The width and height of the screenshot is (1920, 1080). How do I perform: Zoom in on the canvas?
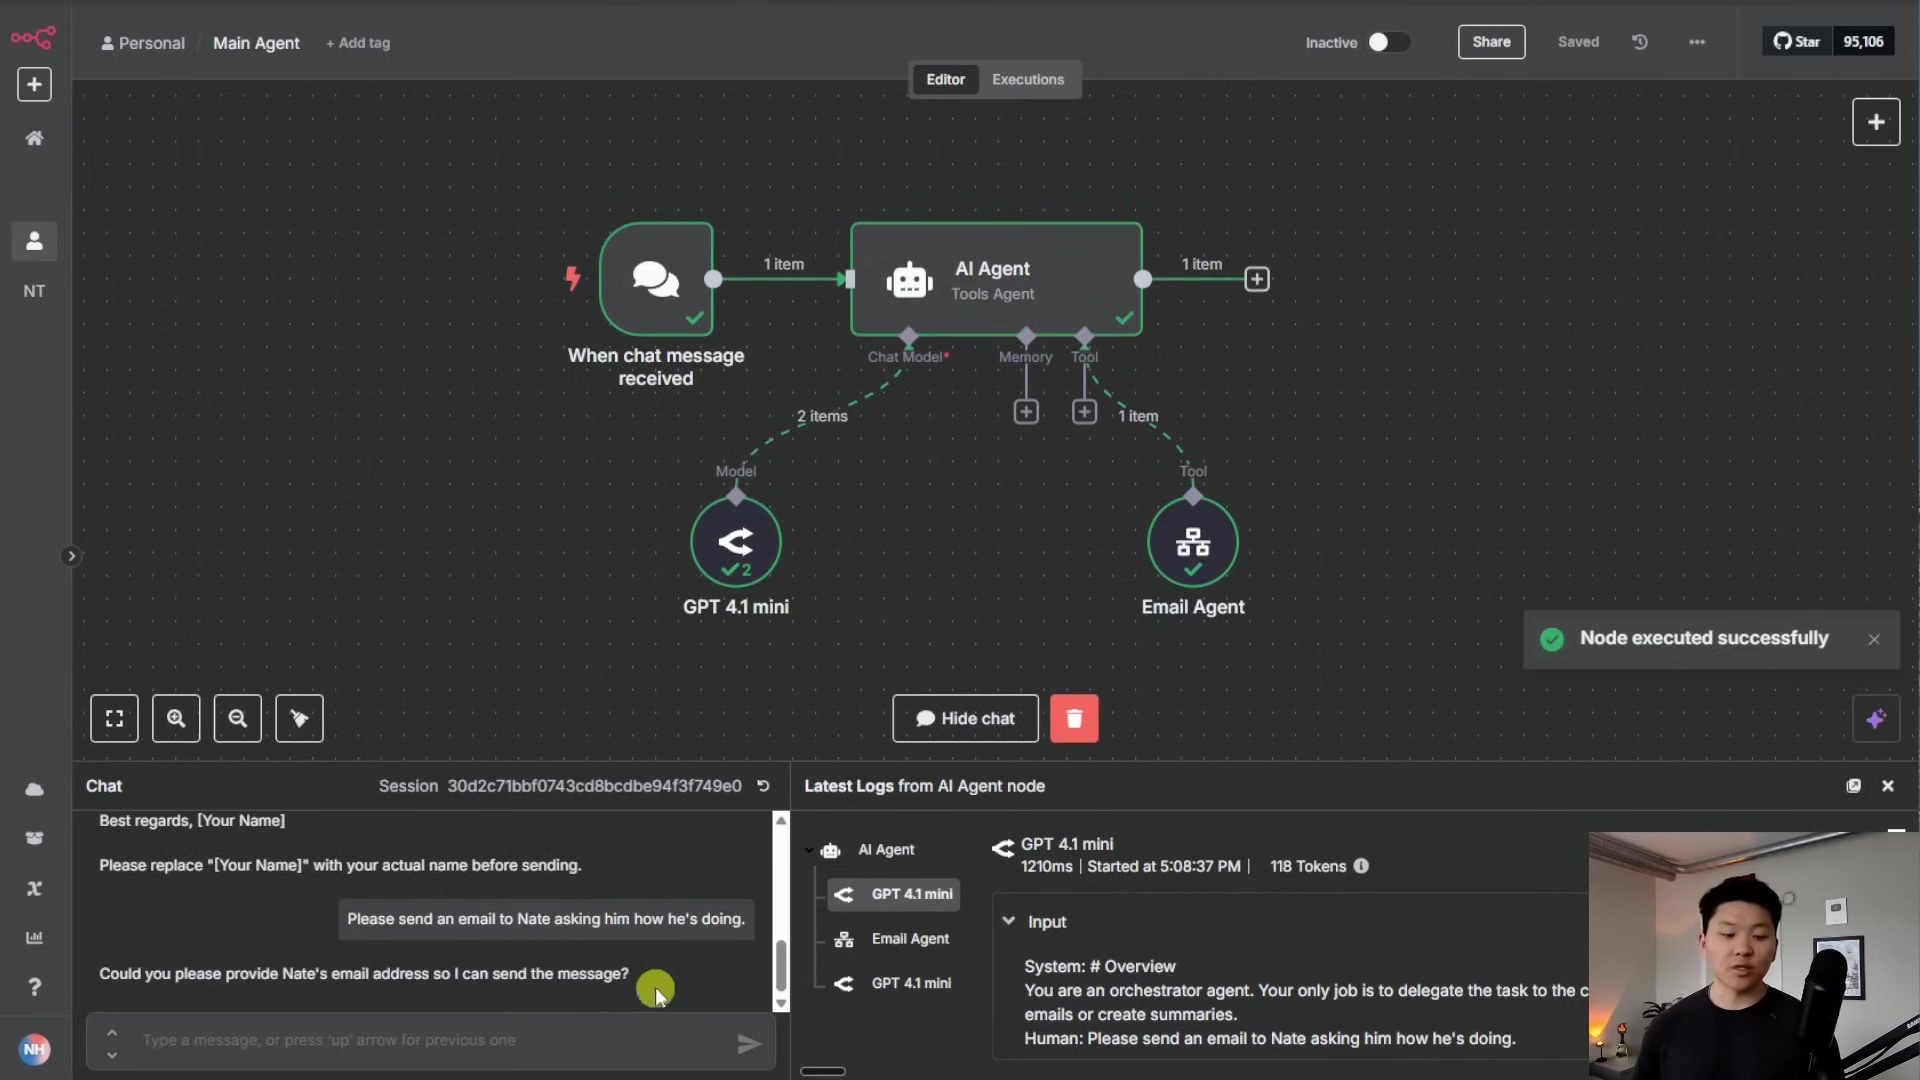click(176, 718)
